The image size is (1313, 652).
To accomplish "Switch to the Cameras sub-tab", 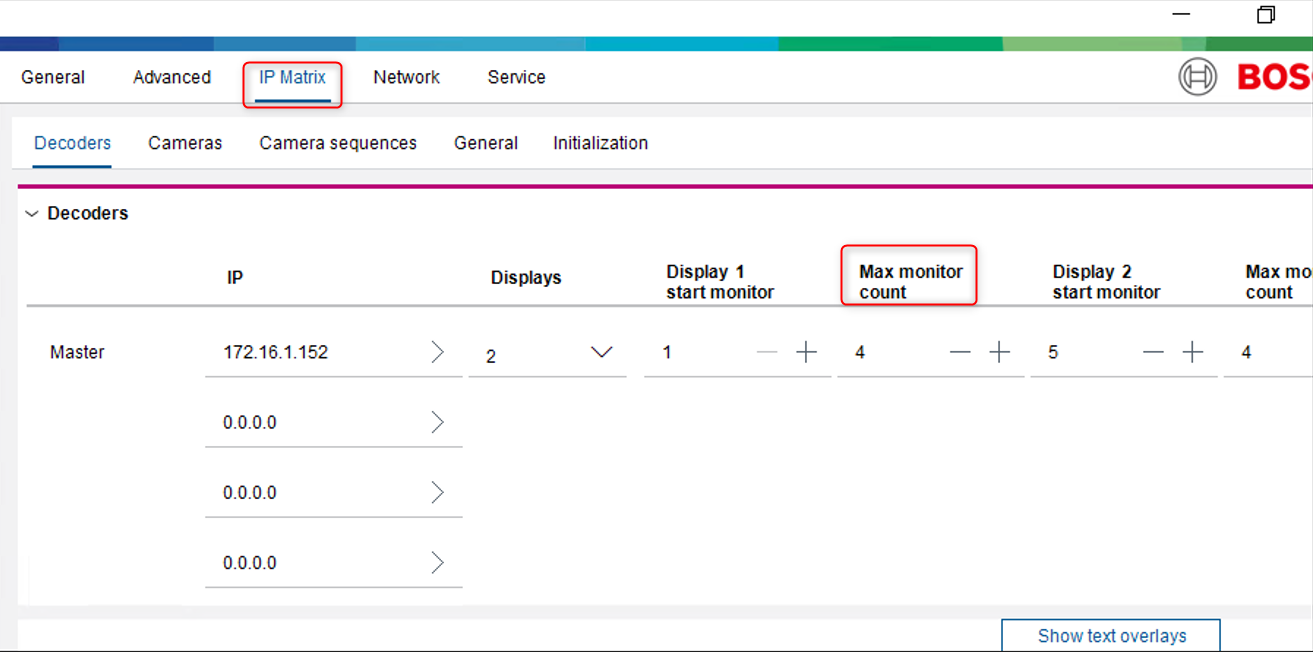I will [185, 143].
